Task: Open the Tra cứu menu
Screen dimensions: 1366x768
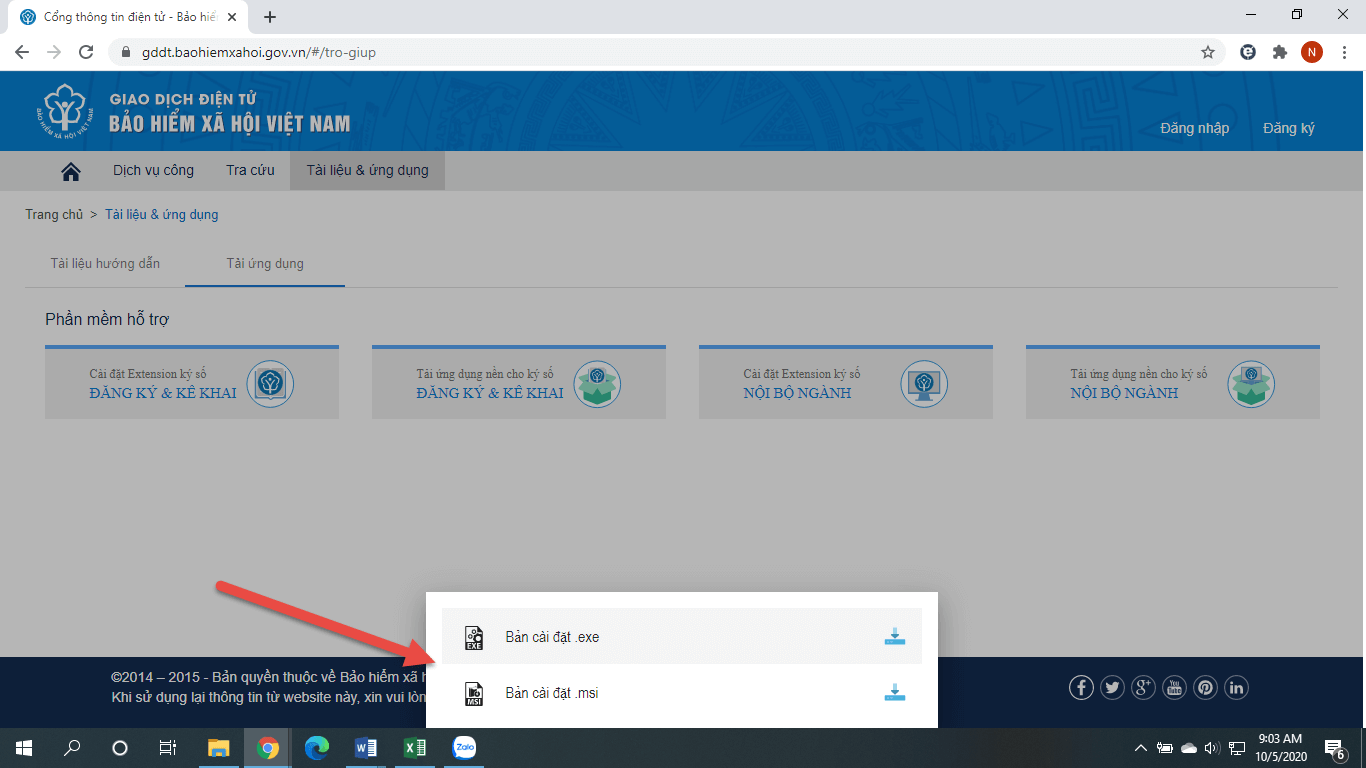Action: [250, 171]
